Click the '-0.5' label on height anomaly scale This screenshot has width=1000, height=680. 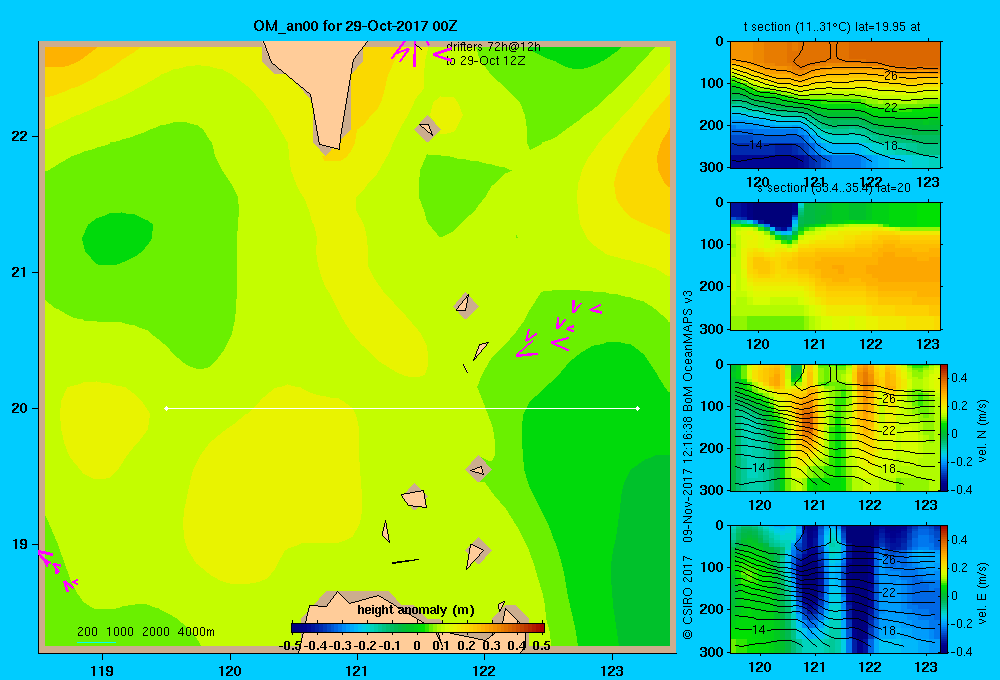tap(291, 646)
